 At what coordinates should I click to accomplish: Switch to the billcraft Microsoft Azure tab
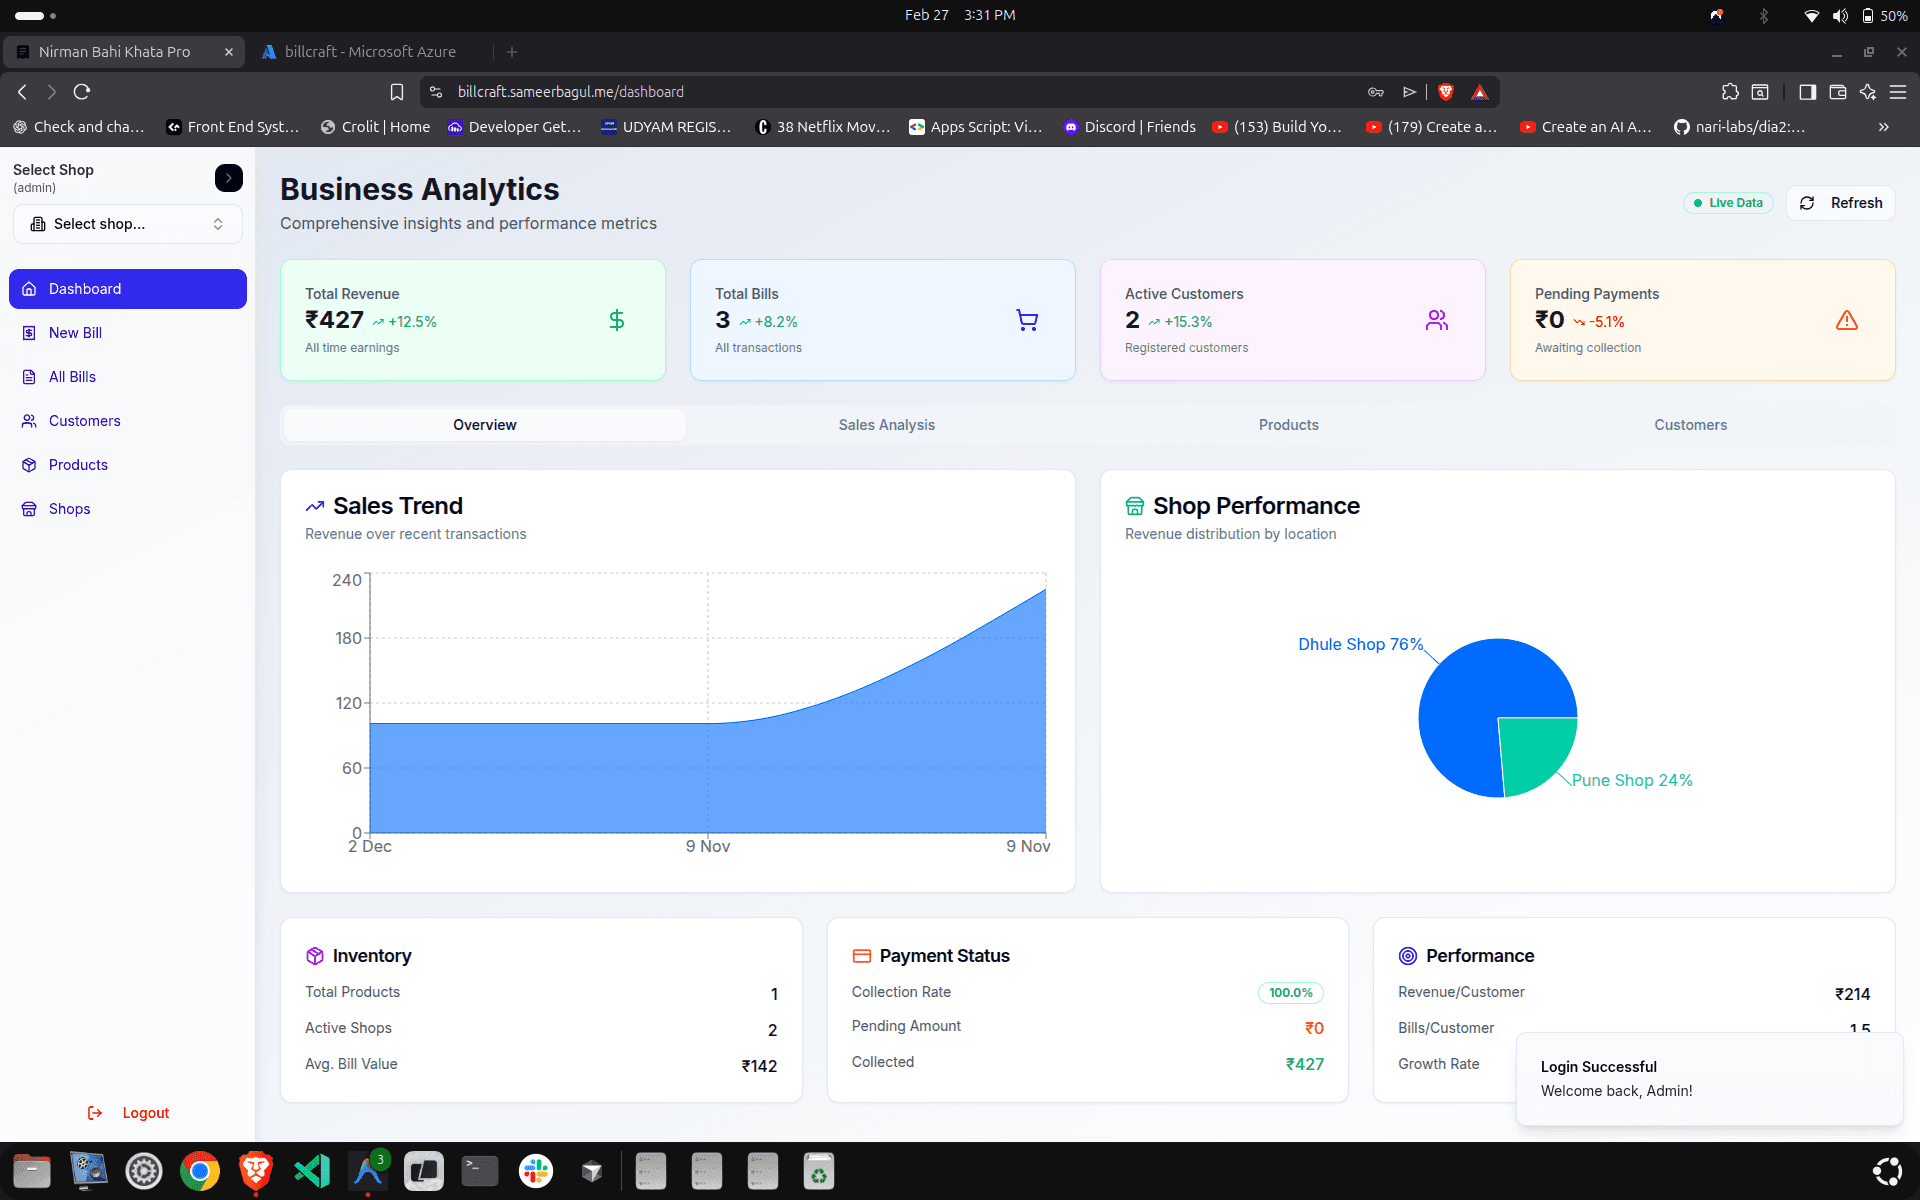coord(370,51)
